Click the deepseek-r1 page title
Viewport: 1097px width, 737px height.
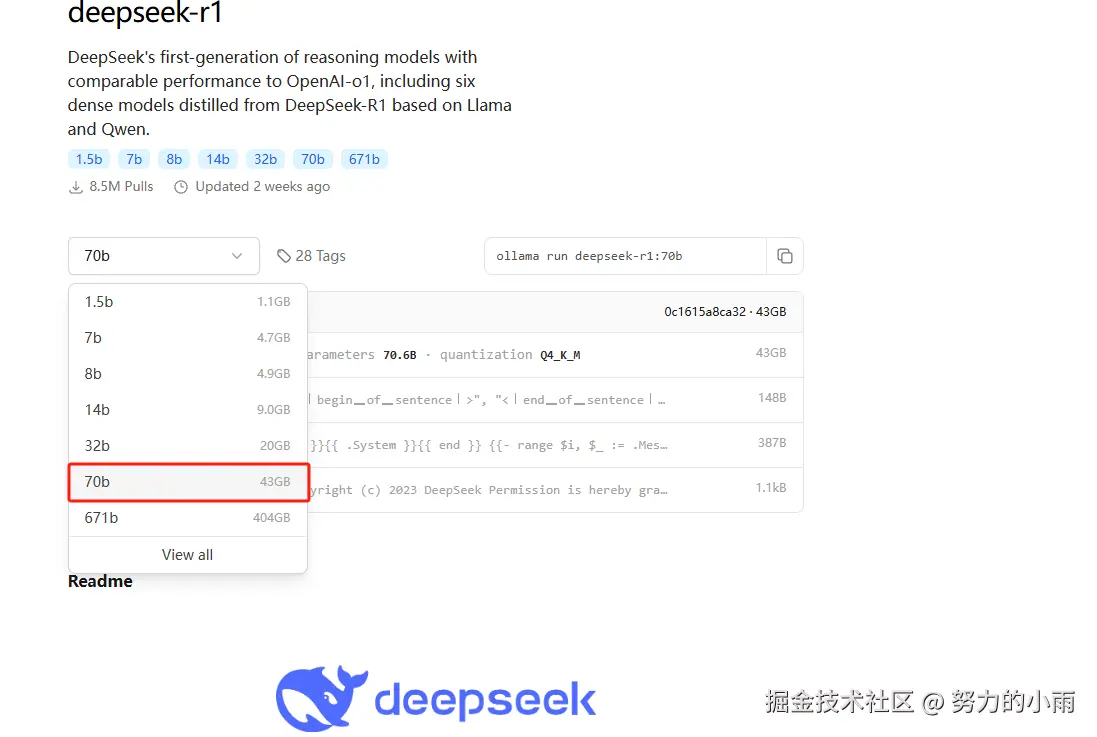coord(145,13)
